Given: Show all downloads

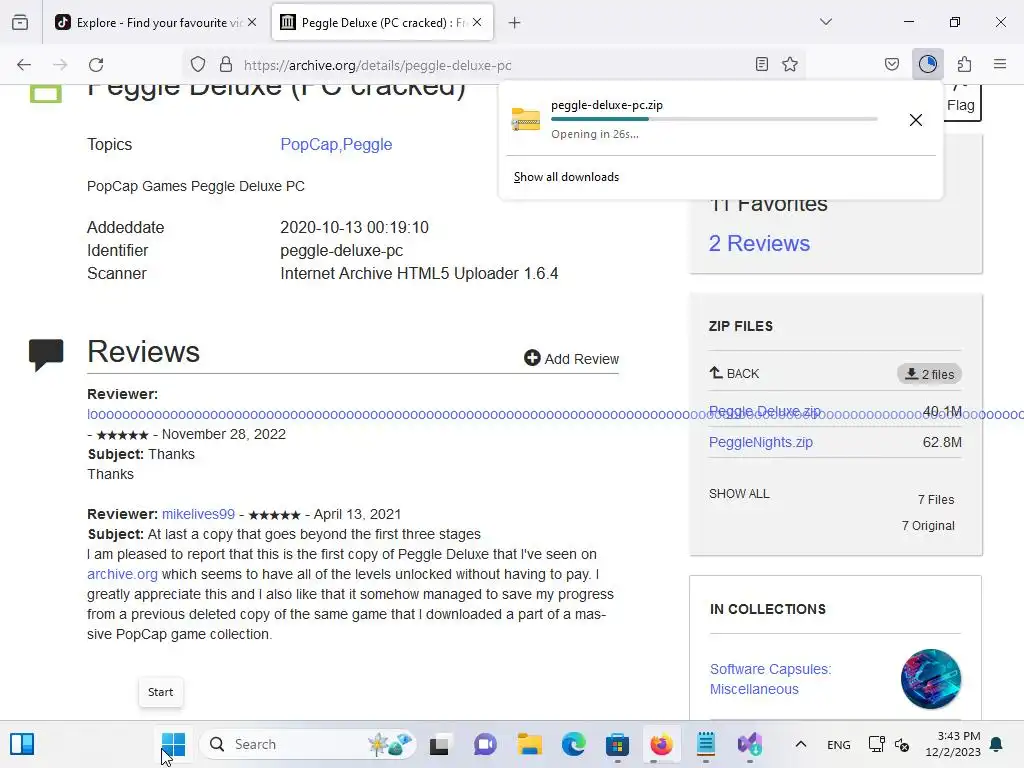Looking at the screenshot, I should 566,177.
